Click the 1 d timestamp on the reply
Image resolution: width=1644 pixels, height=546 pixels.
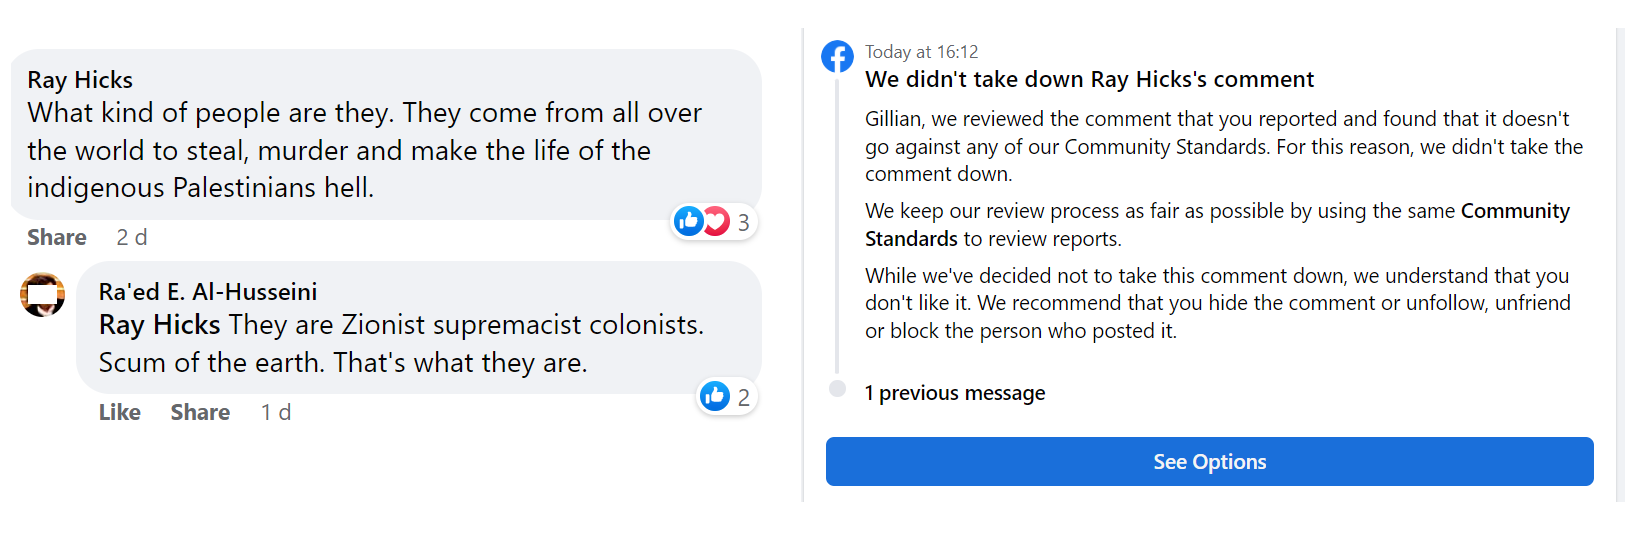[x=275, y=412]
